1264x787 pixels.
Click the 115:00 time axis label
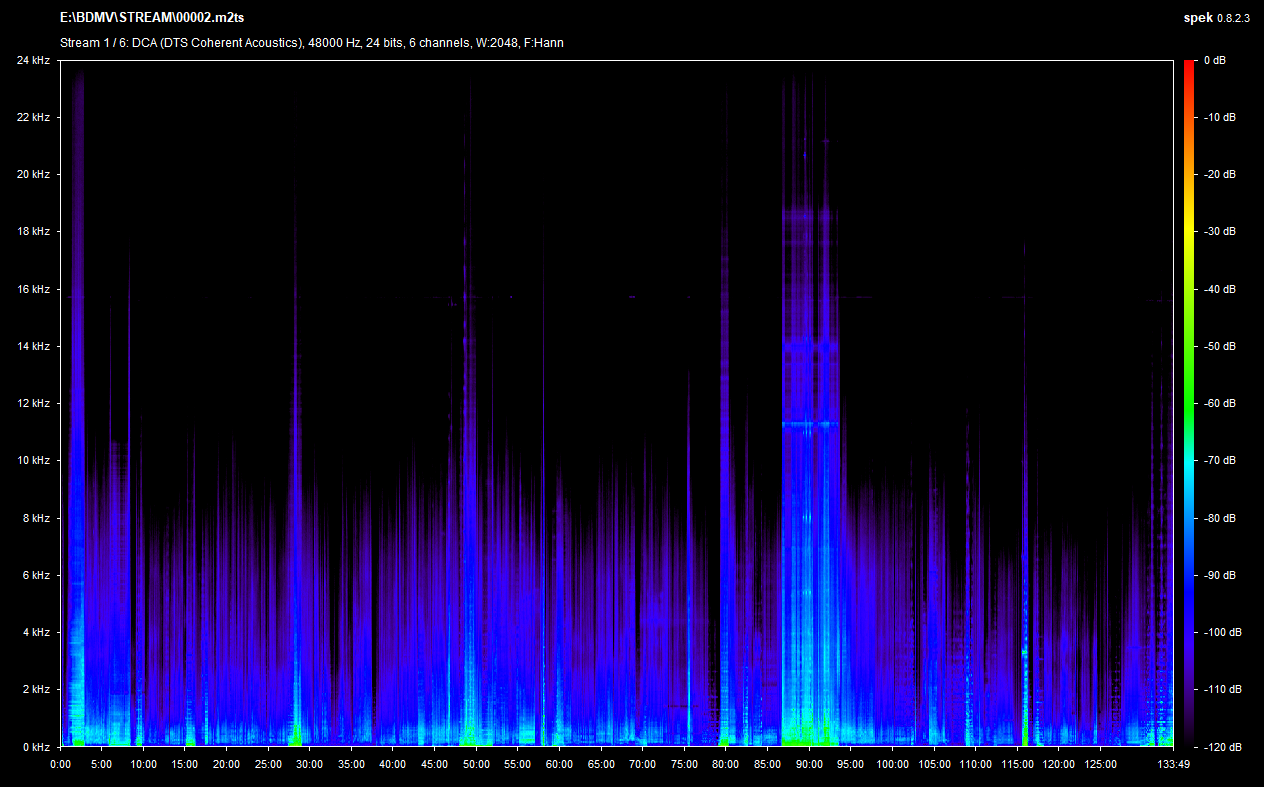click(x=1017, y=765)
